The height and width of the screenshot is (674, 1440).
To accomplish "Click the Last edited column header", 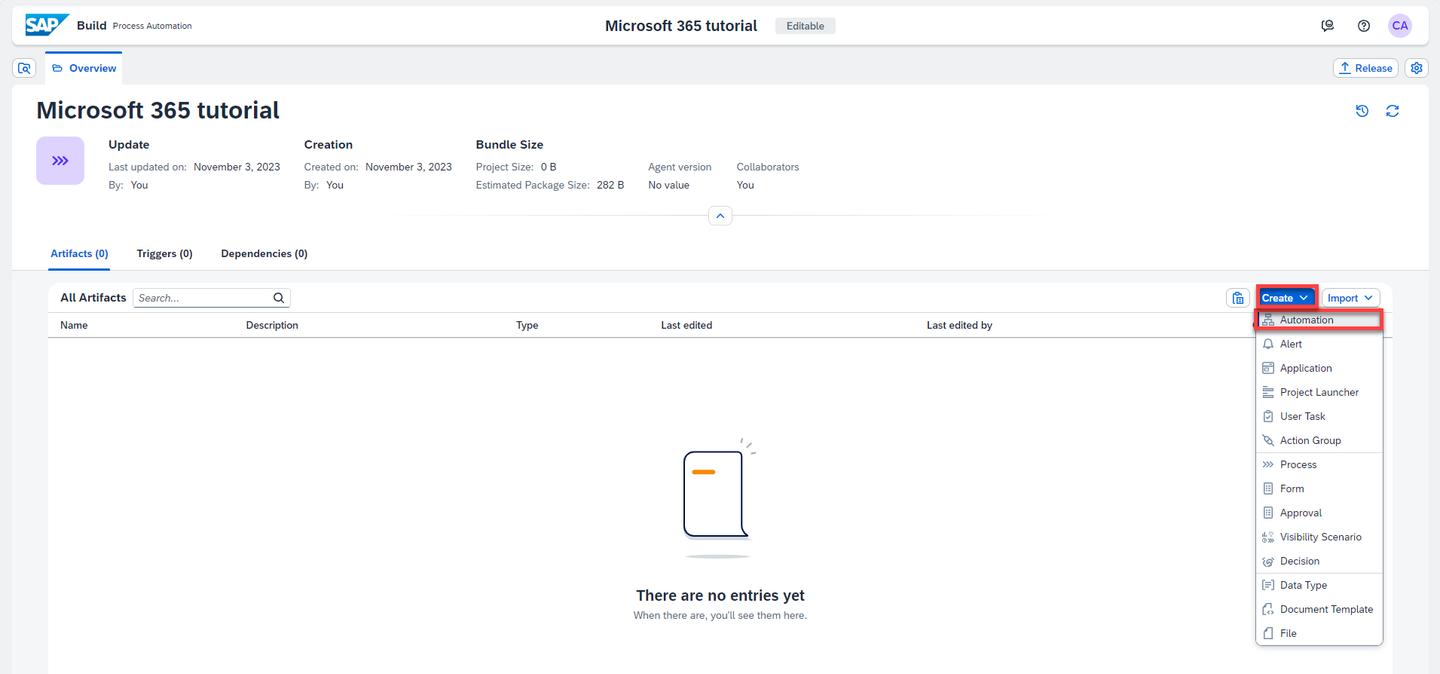I will pyautogui.click(x=686, y=325).
